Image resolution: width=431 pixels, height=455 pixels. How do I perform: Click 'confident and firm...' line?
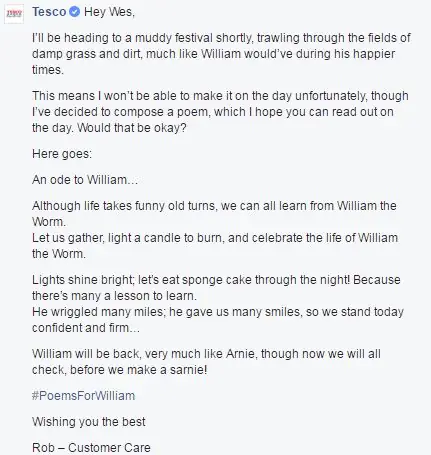pos(86,328)
